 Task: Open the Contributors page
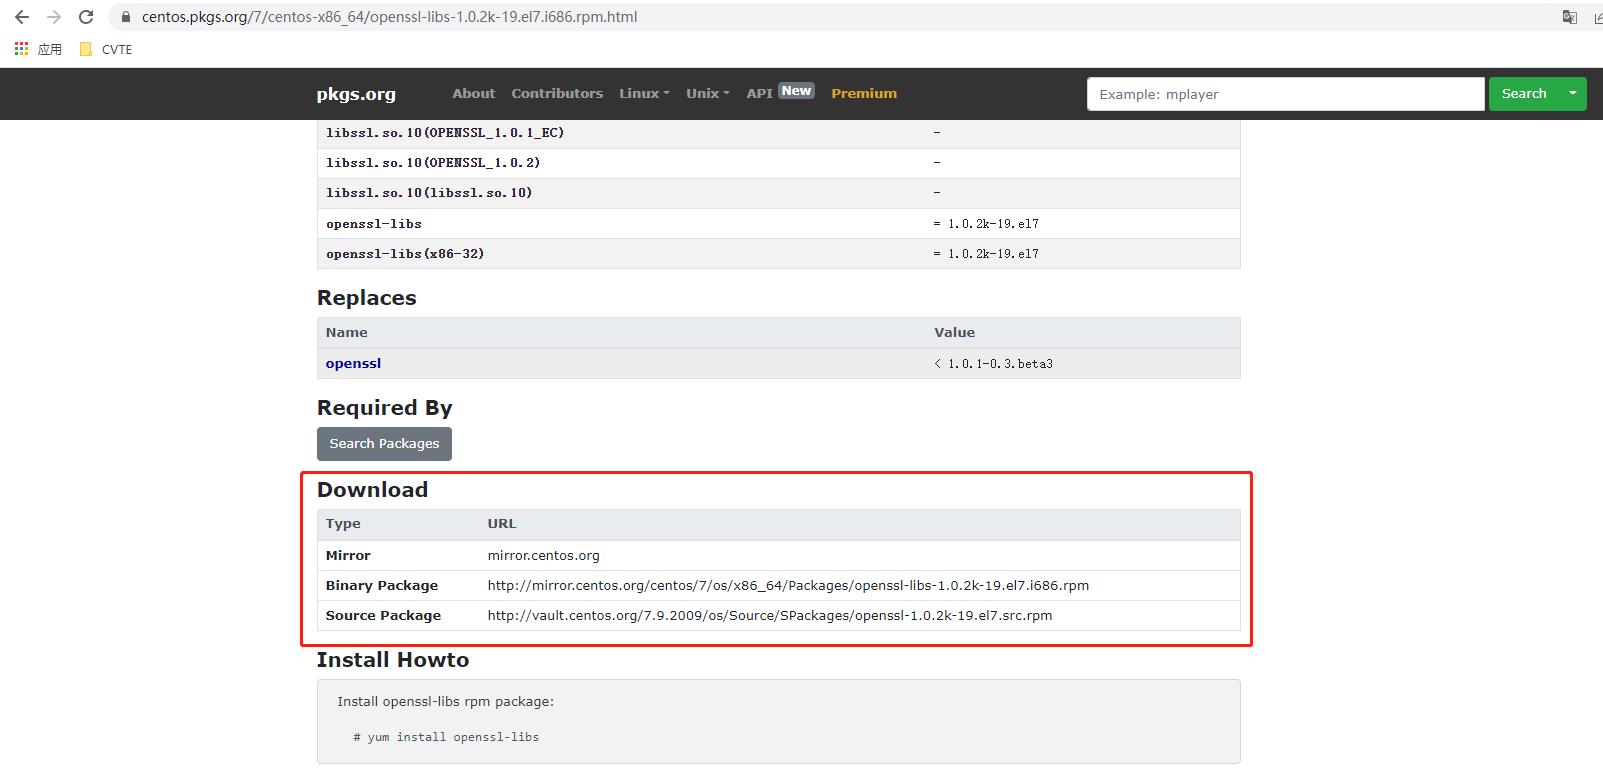557,93
